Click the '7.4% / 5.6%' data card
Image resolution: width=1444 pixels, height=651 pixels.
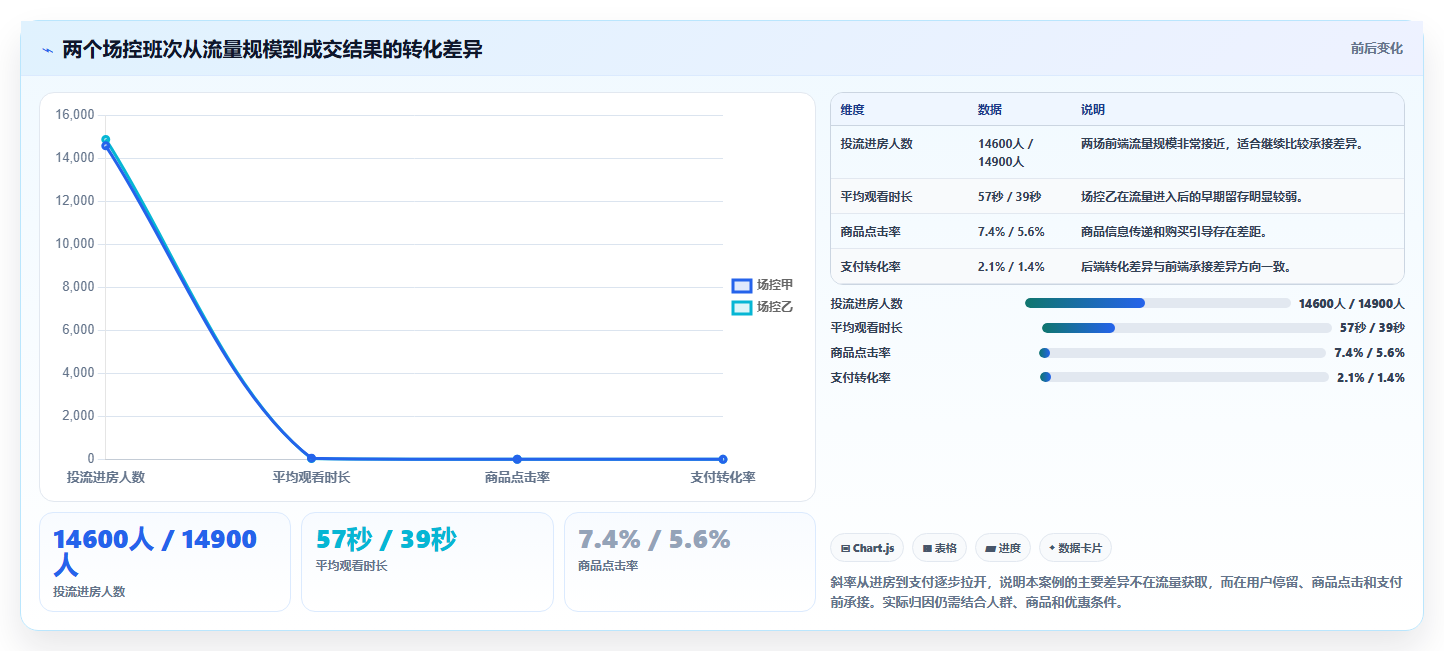coord(690,562)
